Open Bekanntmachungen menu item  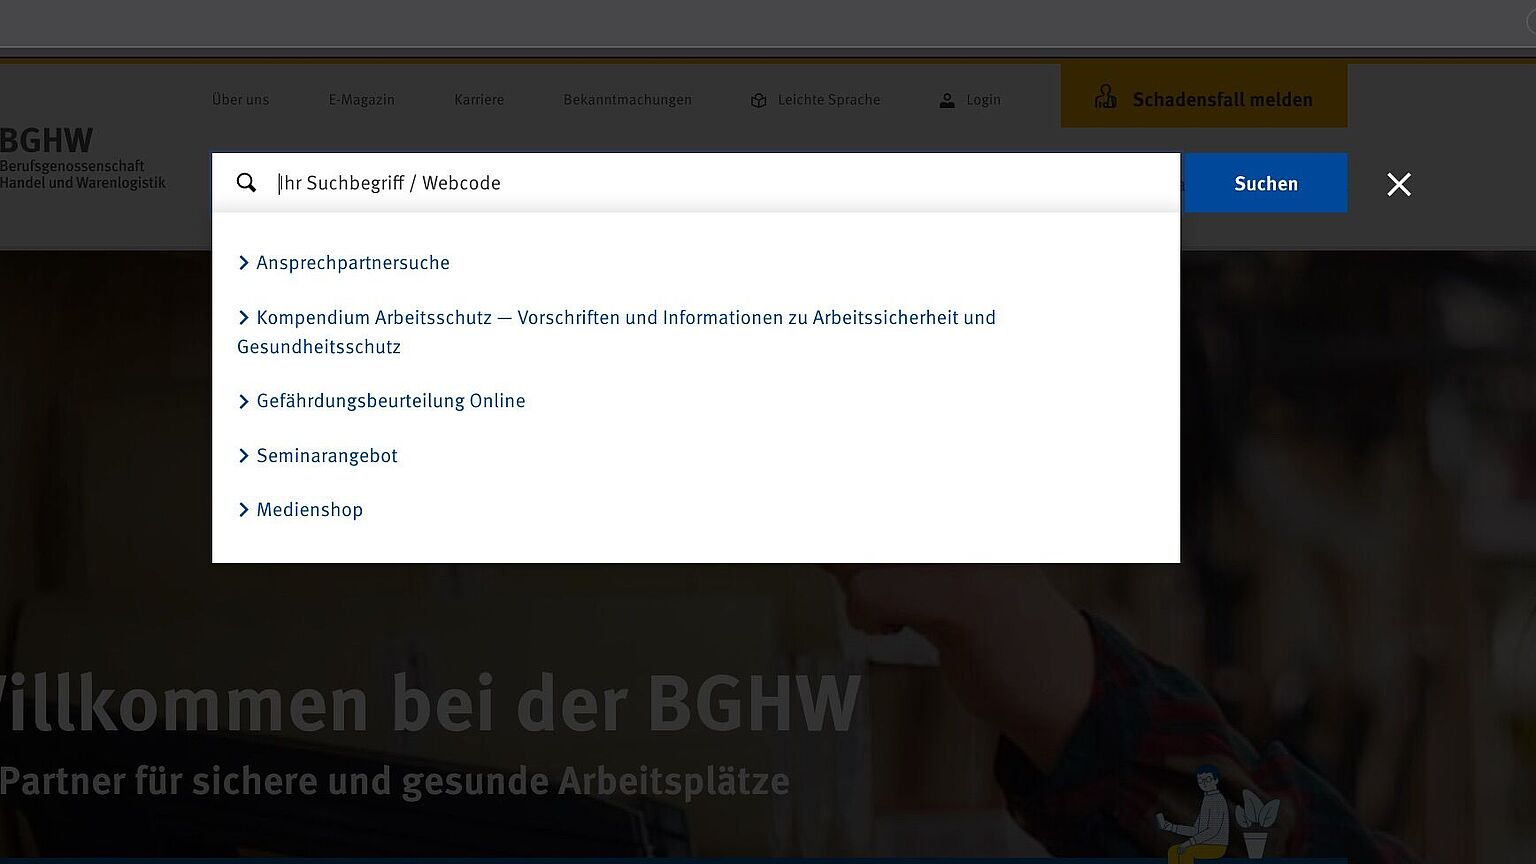click(x=627, y=100)
